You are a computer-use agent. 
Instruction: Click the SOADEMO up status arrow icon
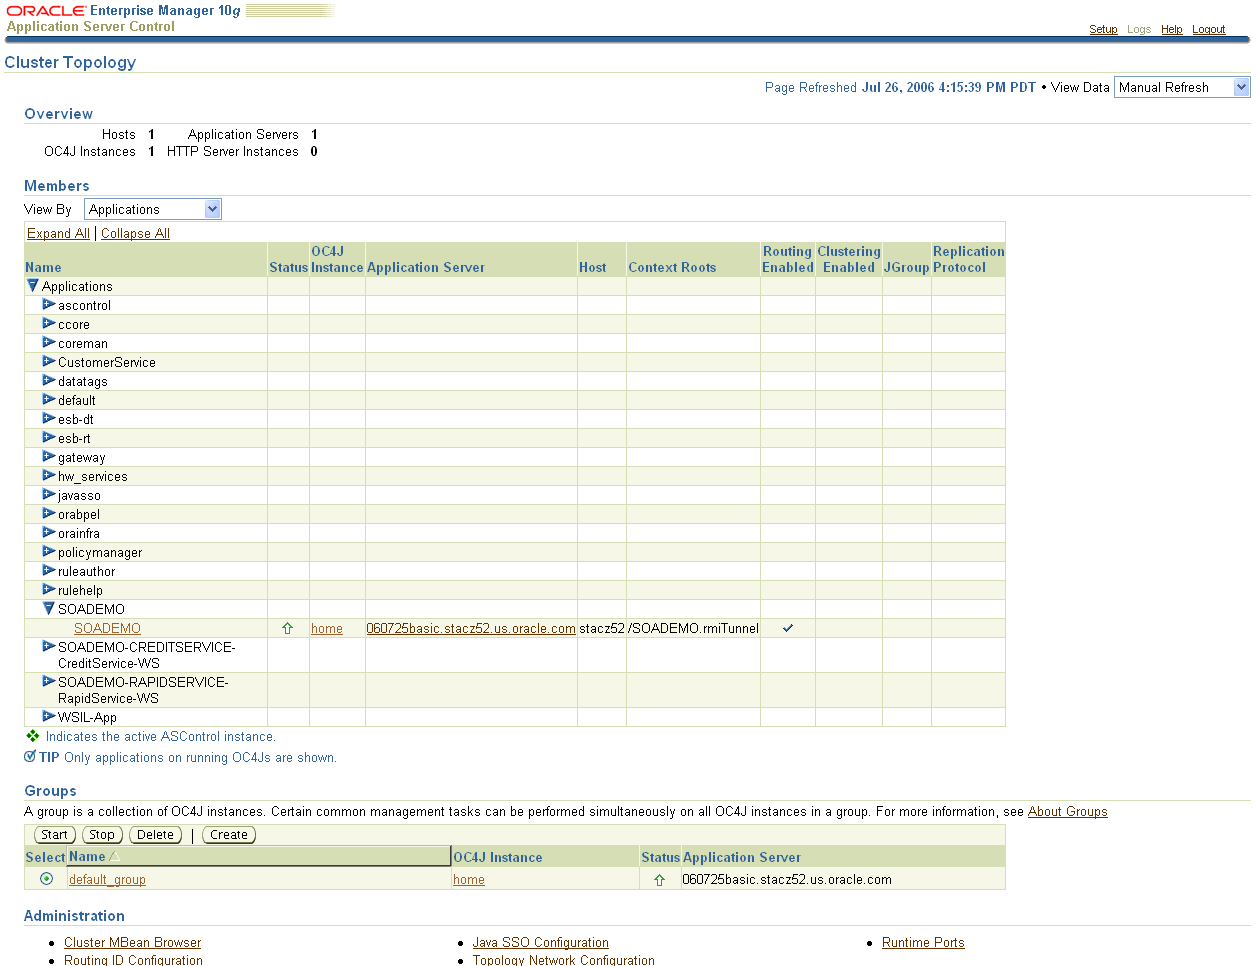pos(288,628)
